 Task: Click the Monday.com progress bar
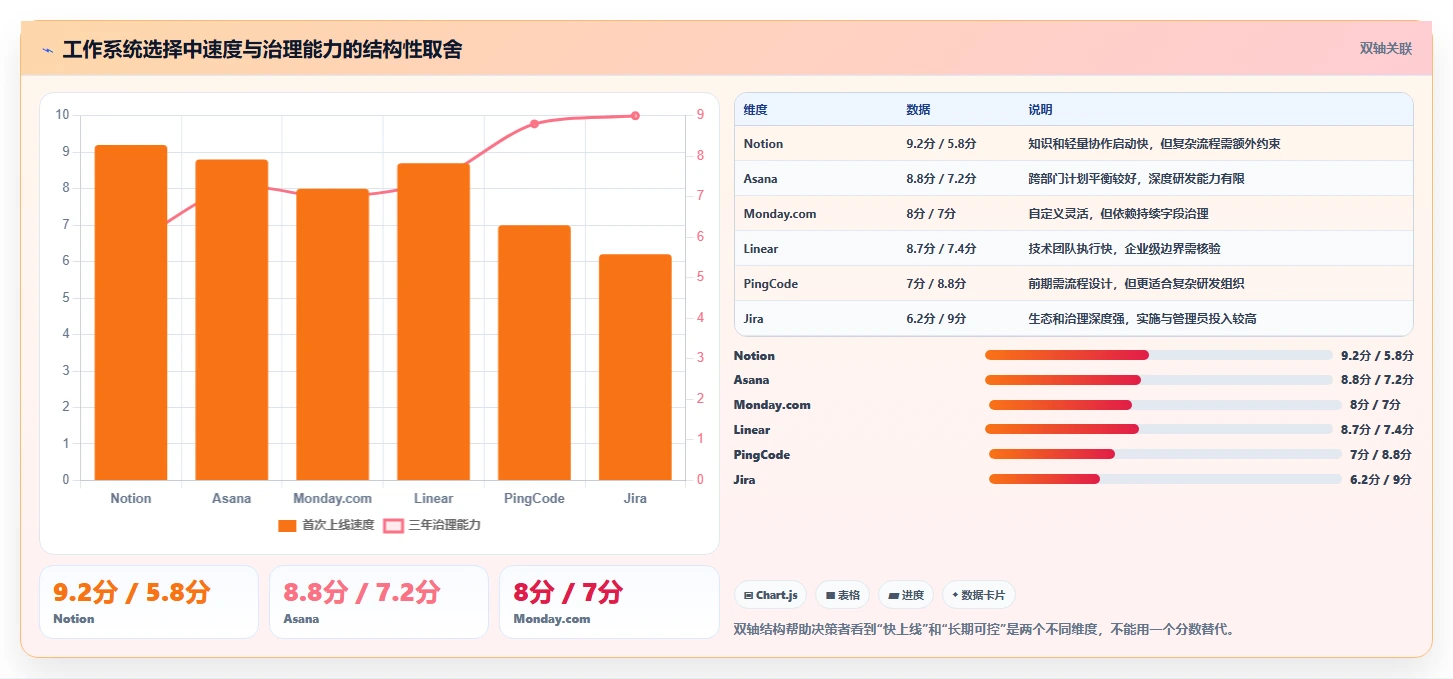pyautogui.click(x=1165, y=405)
